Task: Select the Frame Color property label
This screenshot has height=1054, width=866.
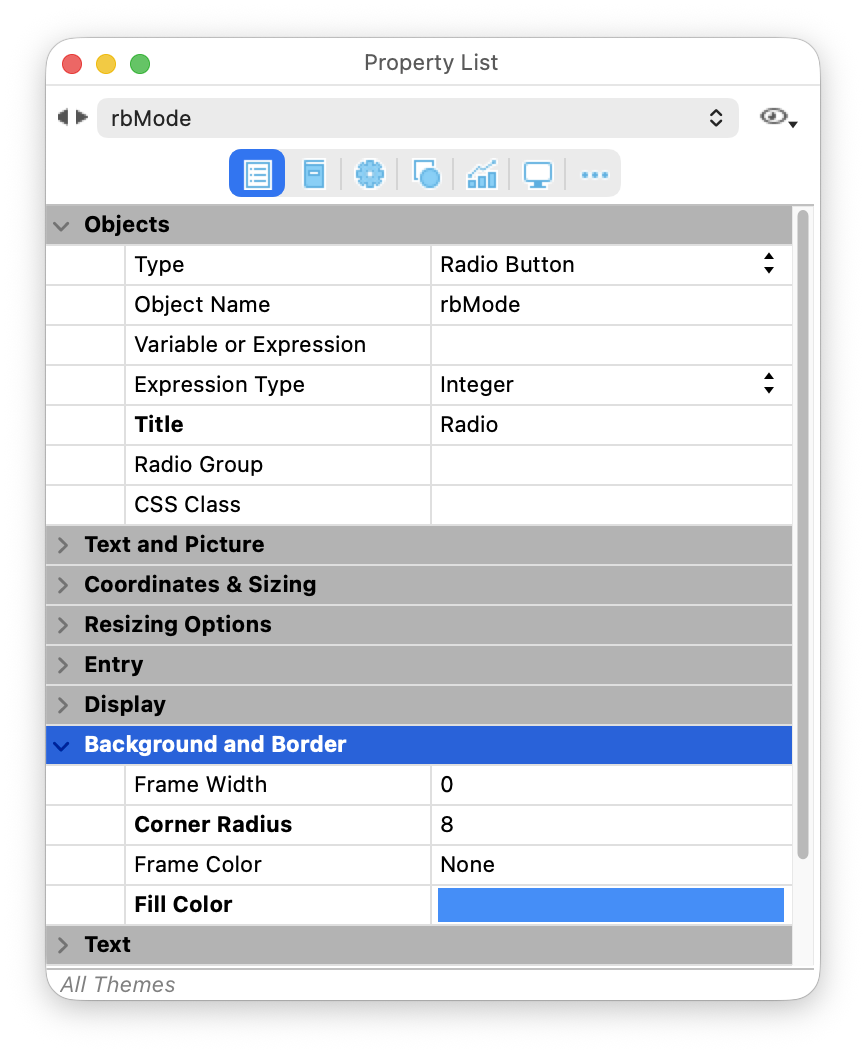Action: (198, 864)
